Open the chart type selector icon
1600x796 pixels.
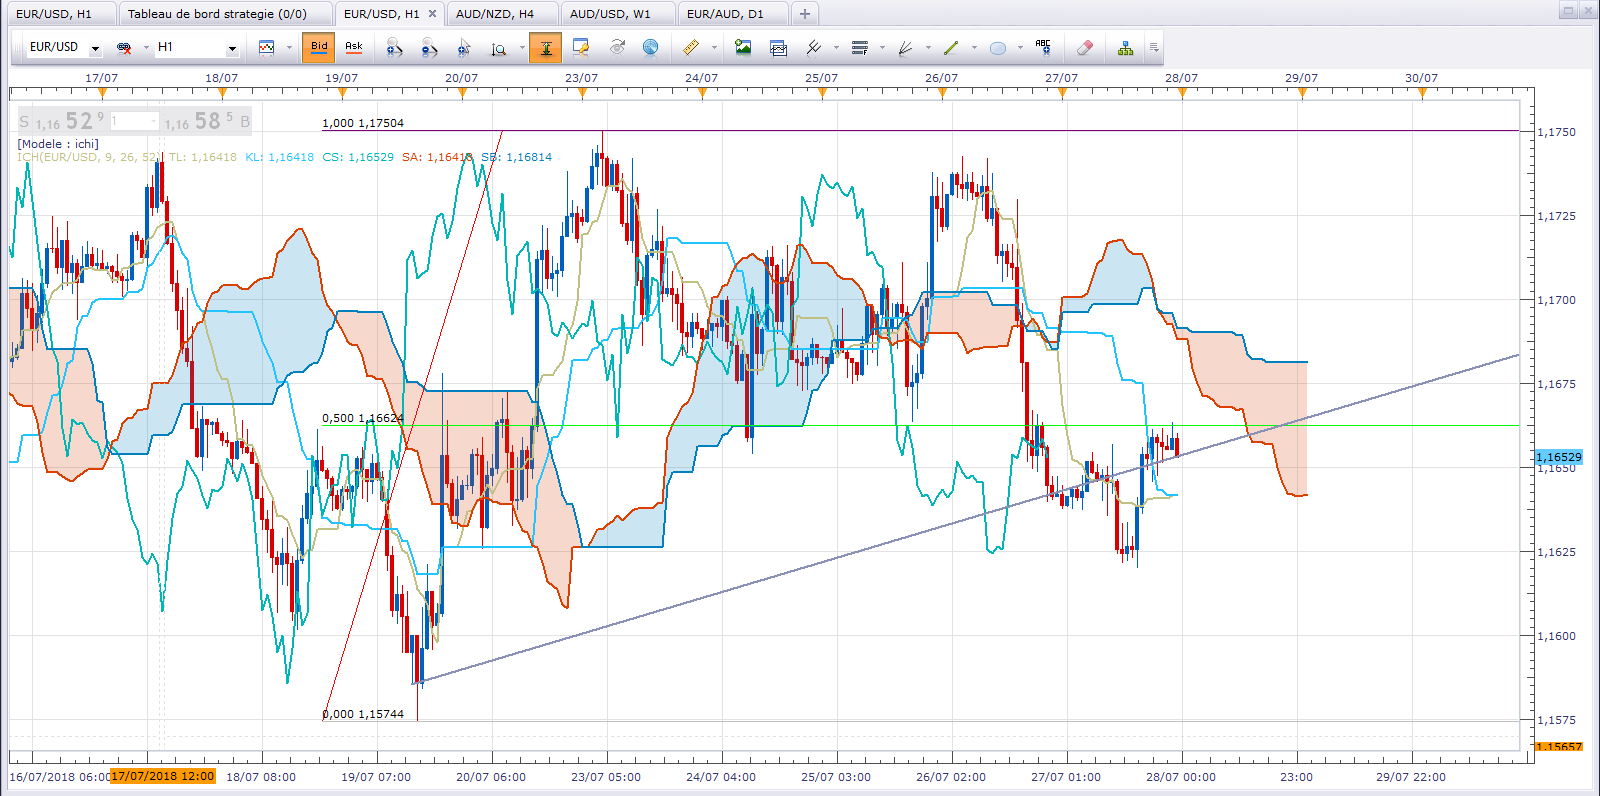pyautogui.click(x=266, y=47)
